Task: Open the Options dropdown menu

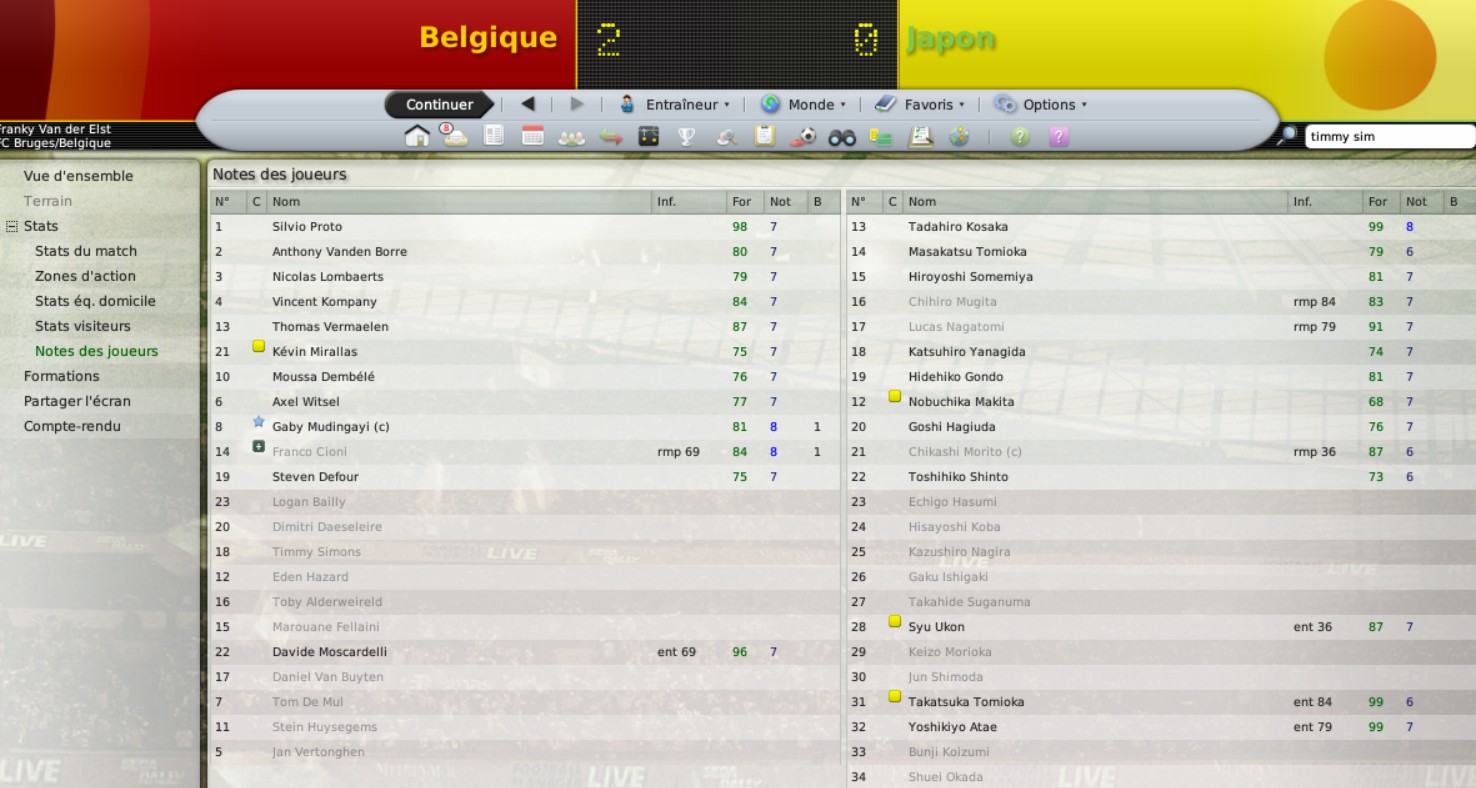Action: [1040, 104]
